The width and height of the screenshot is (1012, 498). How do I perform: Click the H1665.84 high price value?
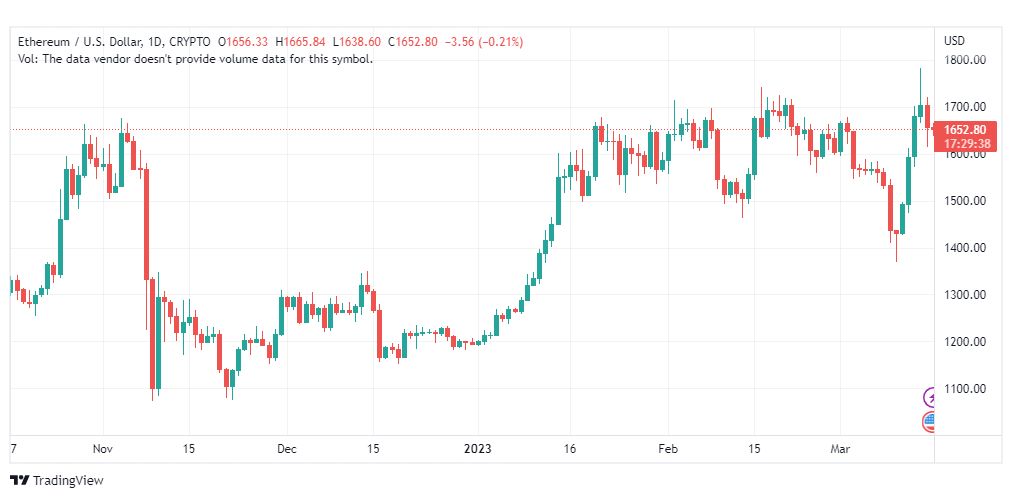pos(300,42)
